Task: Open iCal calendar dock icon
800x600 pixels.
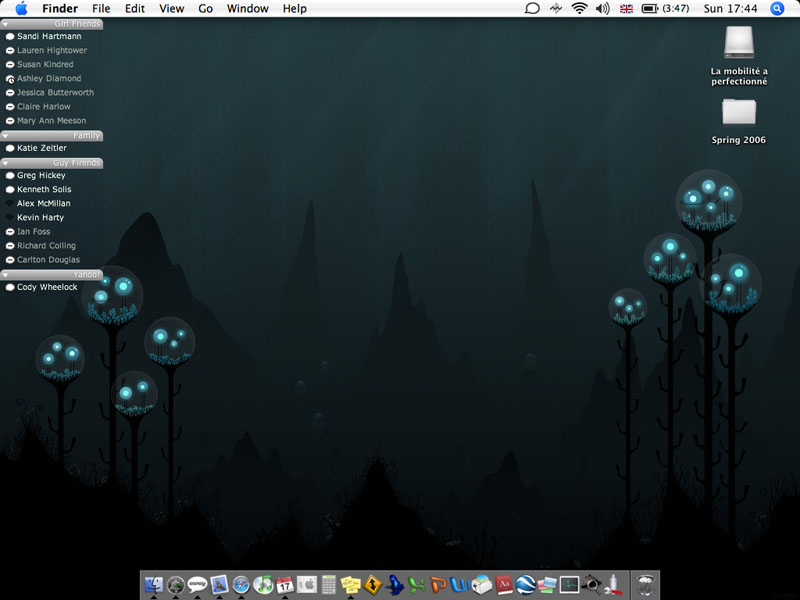Action: click(x=285, y=585)
